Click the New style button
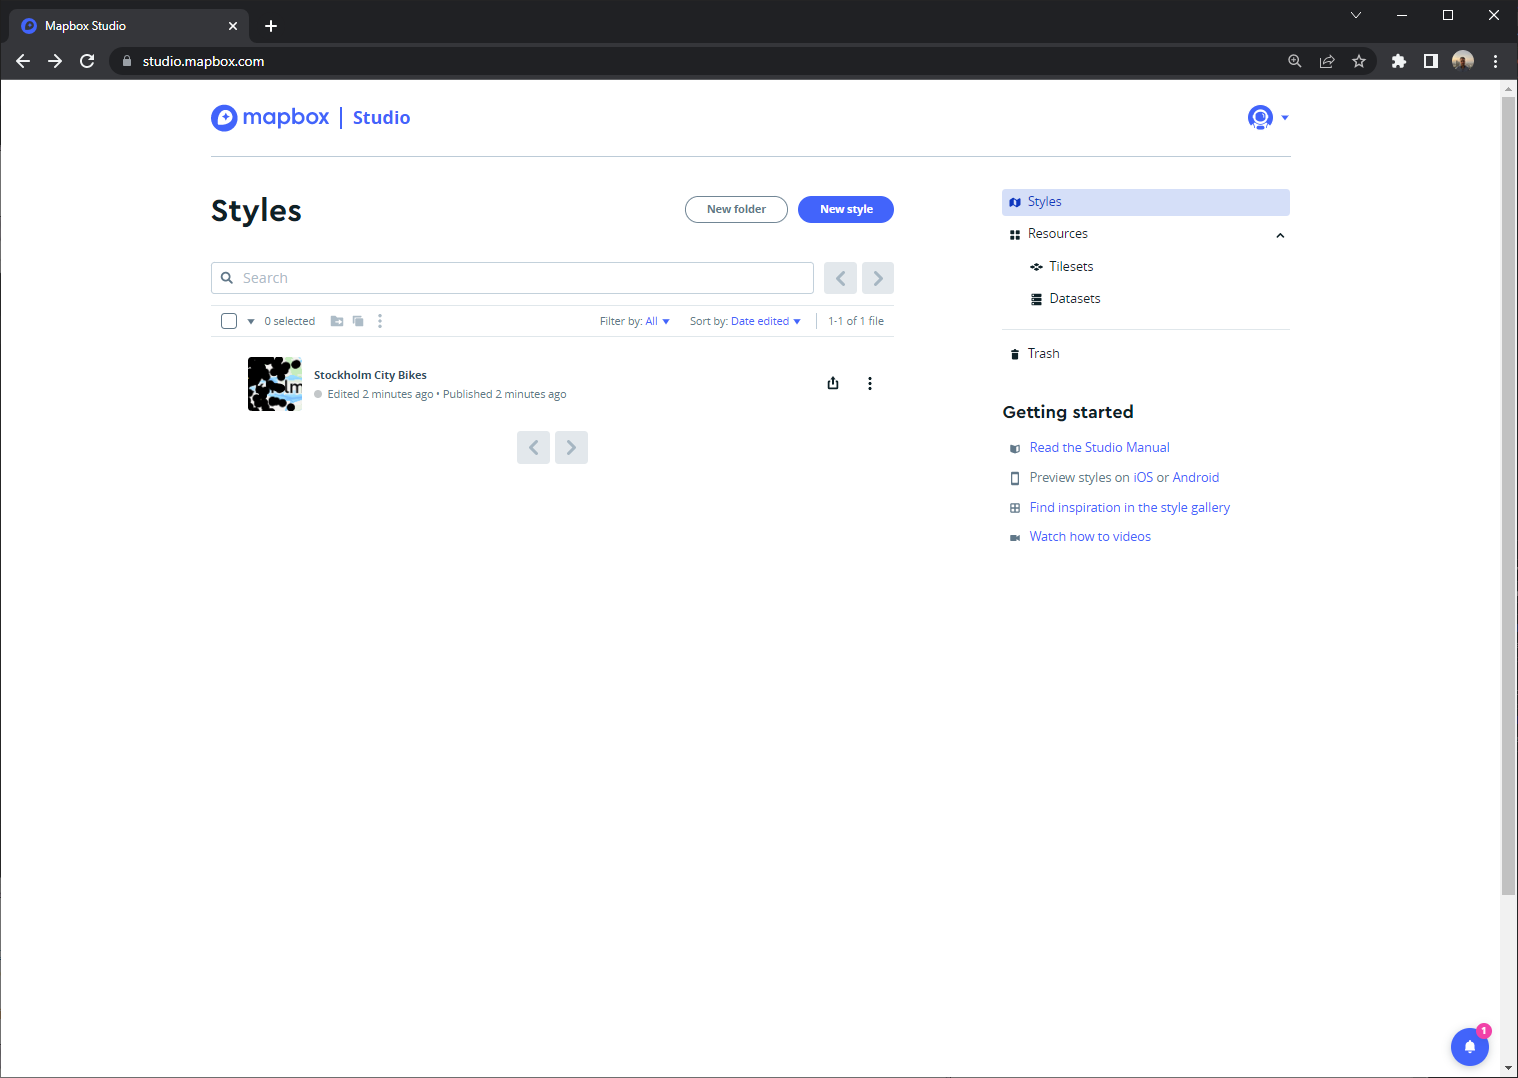The height and width of the screenshot is (1078, 1518). (x=846, y=209)
